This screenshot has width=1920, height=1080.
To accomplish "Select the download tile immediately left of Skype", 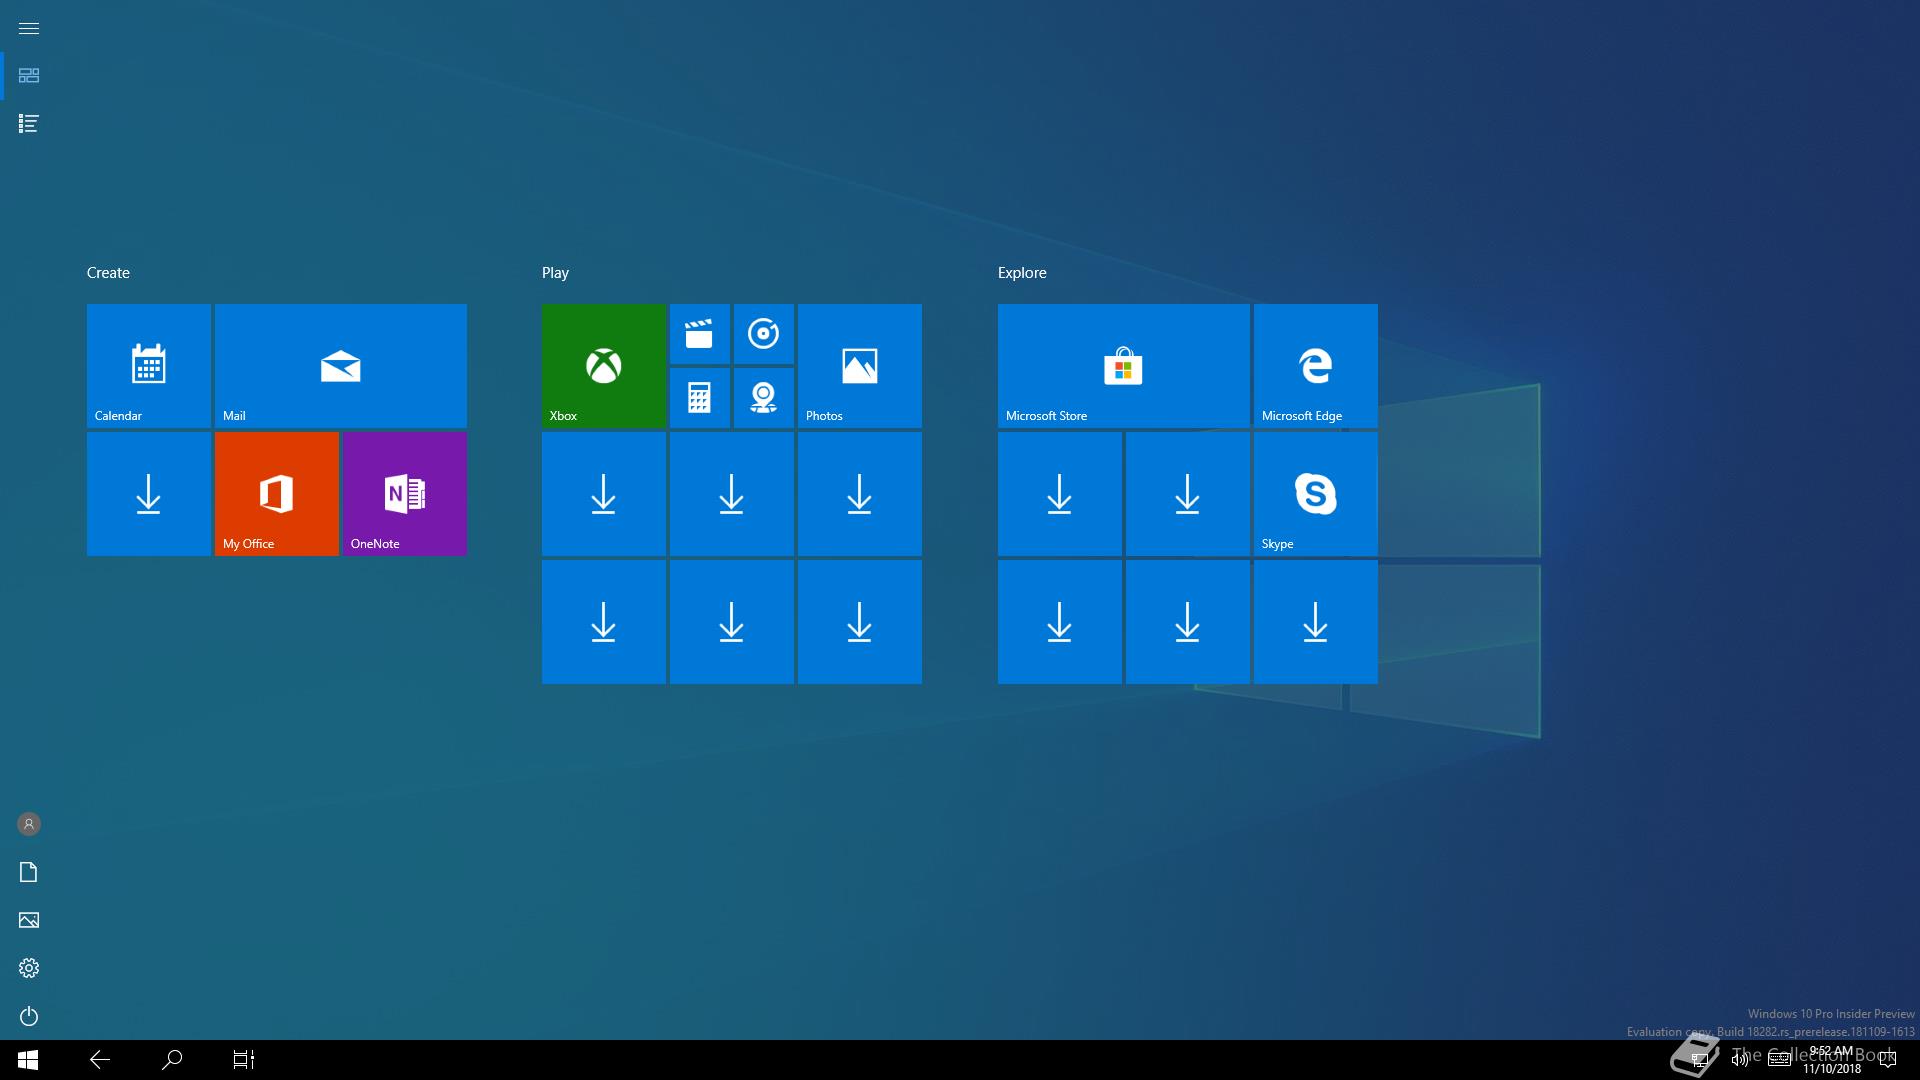I will (x=1188, y=494).
